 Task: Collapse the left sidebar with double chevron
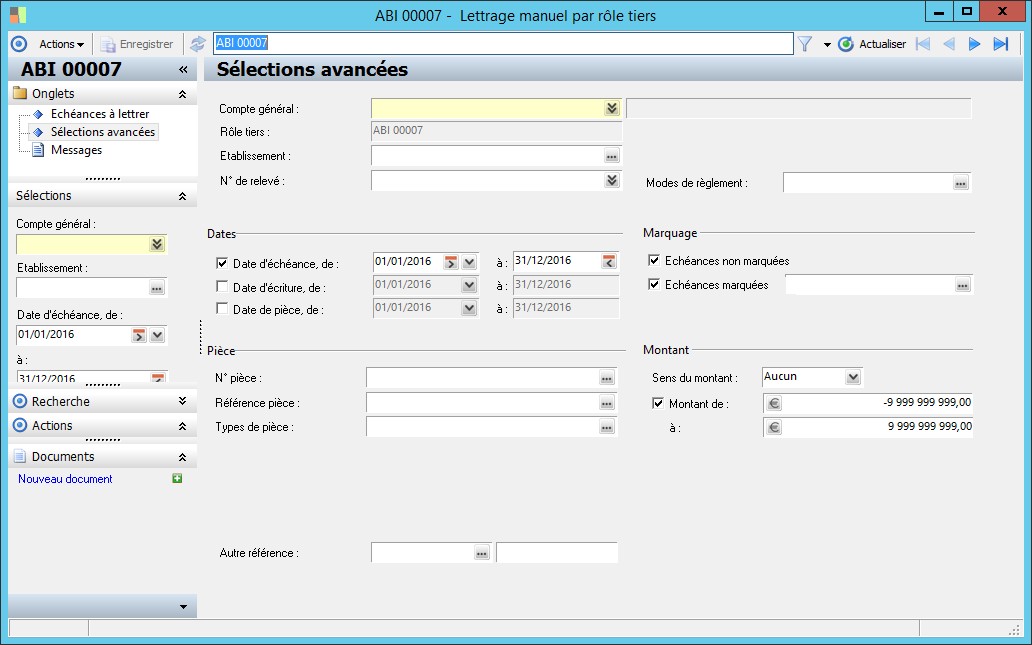tap(183, 70)
